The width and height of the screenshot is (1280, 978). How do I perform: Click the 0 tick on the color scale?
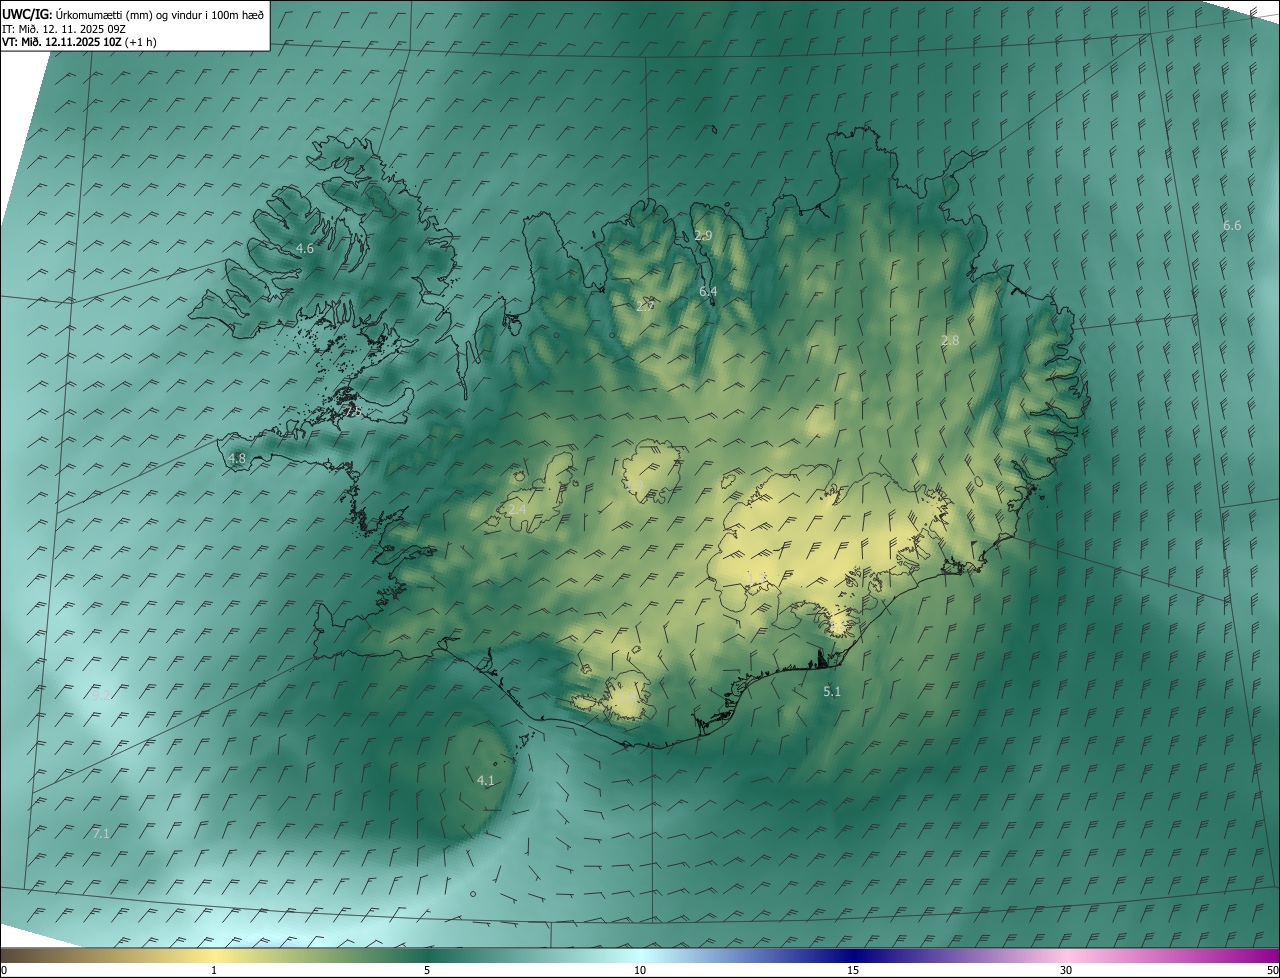pos(4,970)
